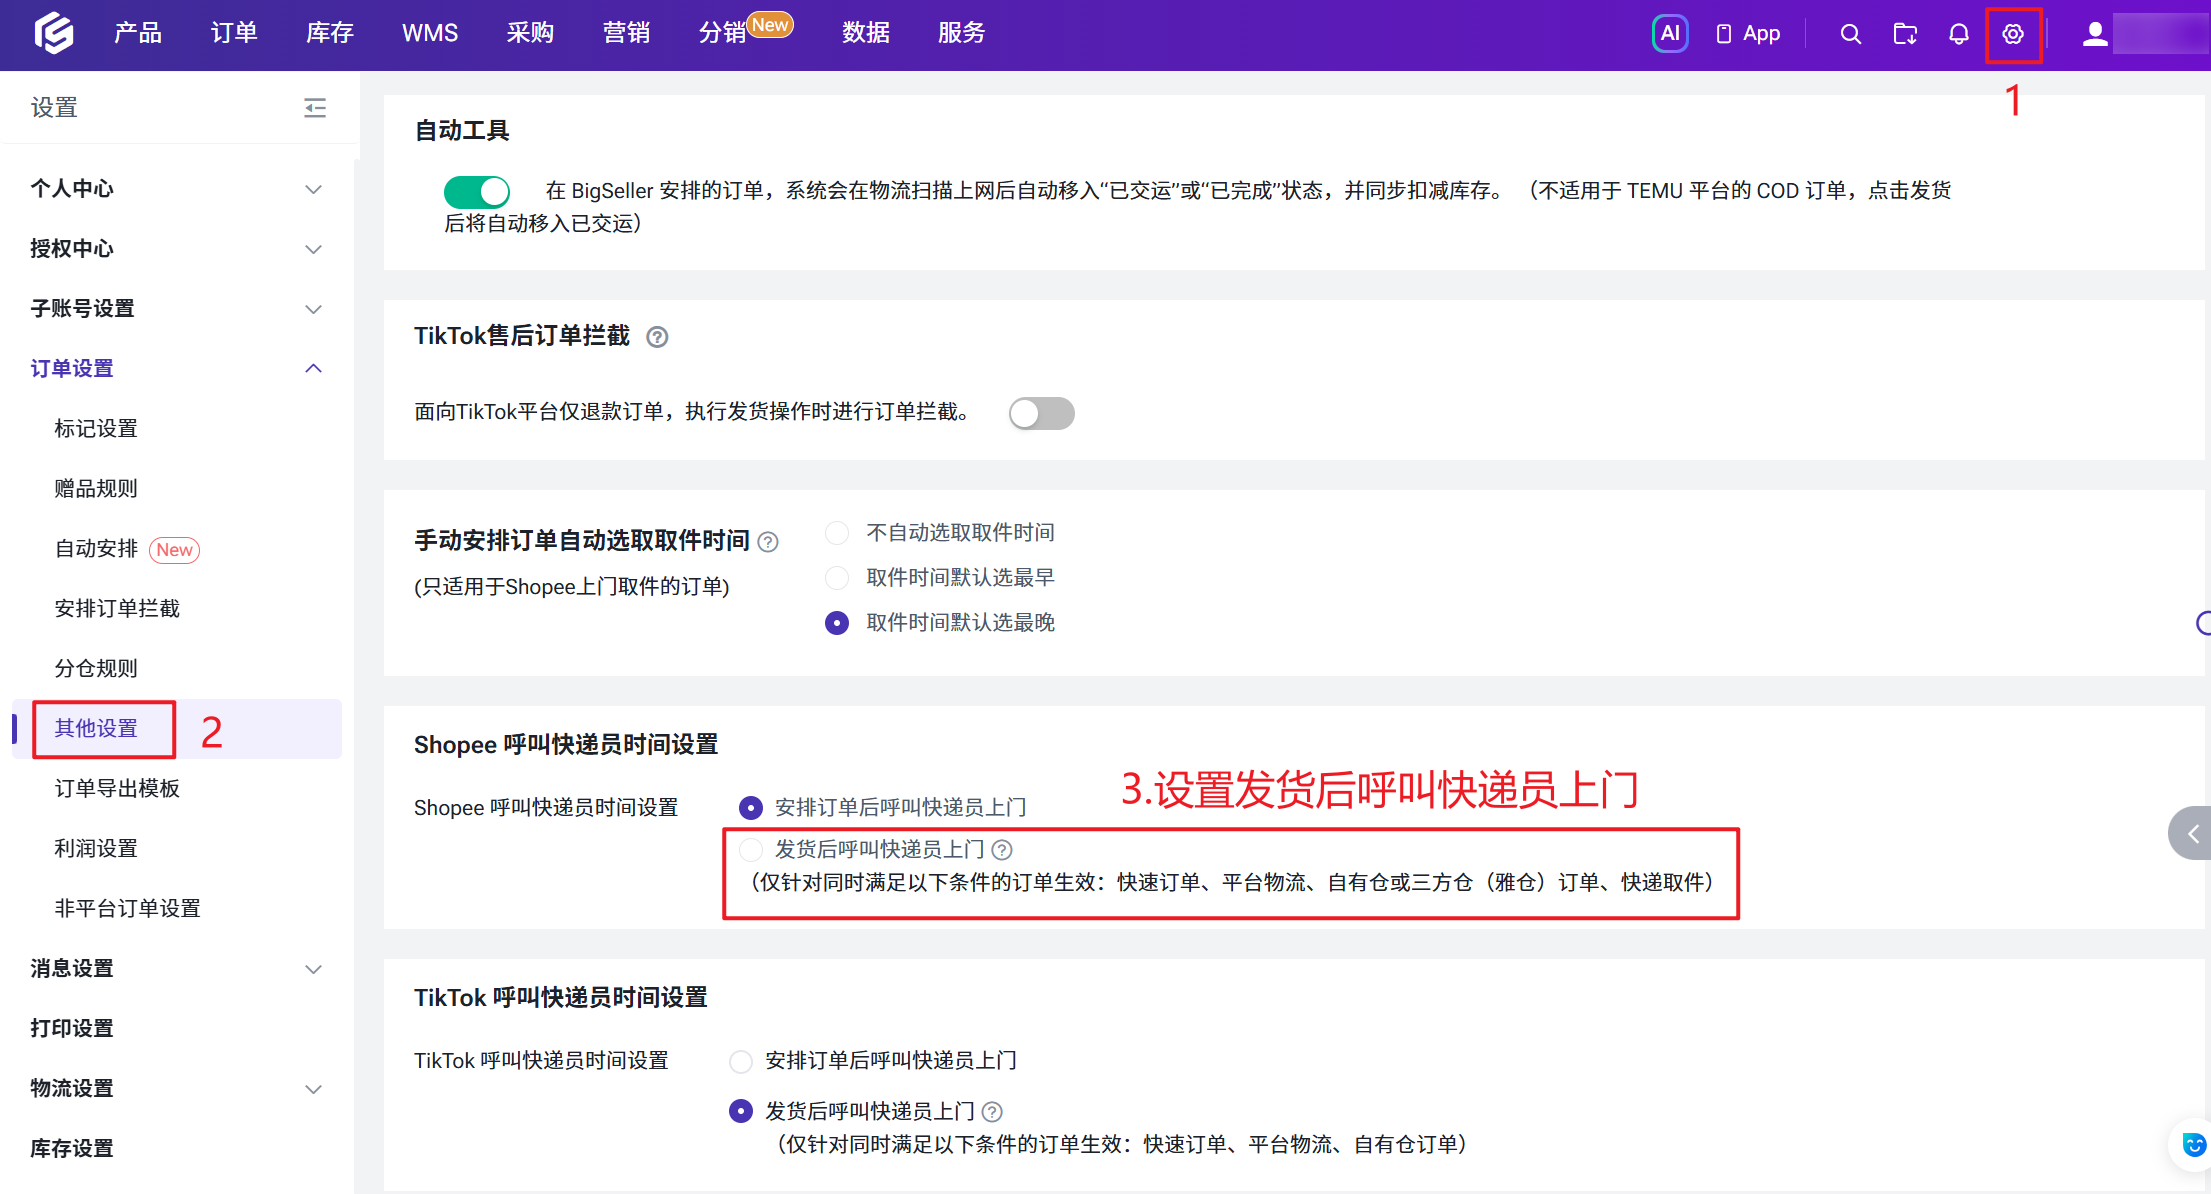Click the BigSeller logo icon
Image resolution: width=2211 pixels, height=1194 pixels.
coord(54,33)
